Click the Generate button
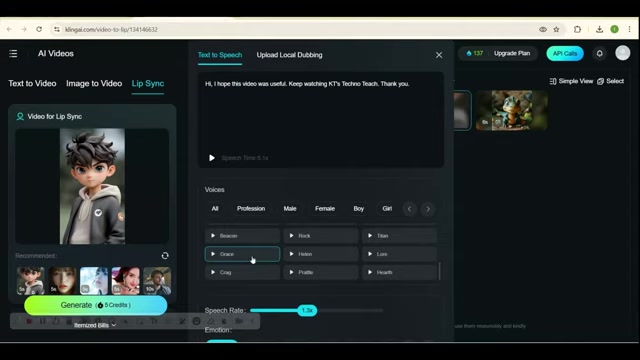640x360 pixels. (x=96, y=305)
